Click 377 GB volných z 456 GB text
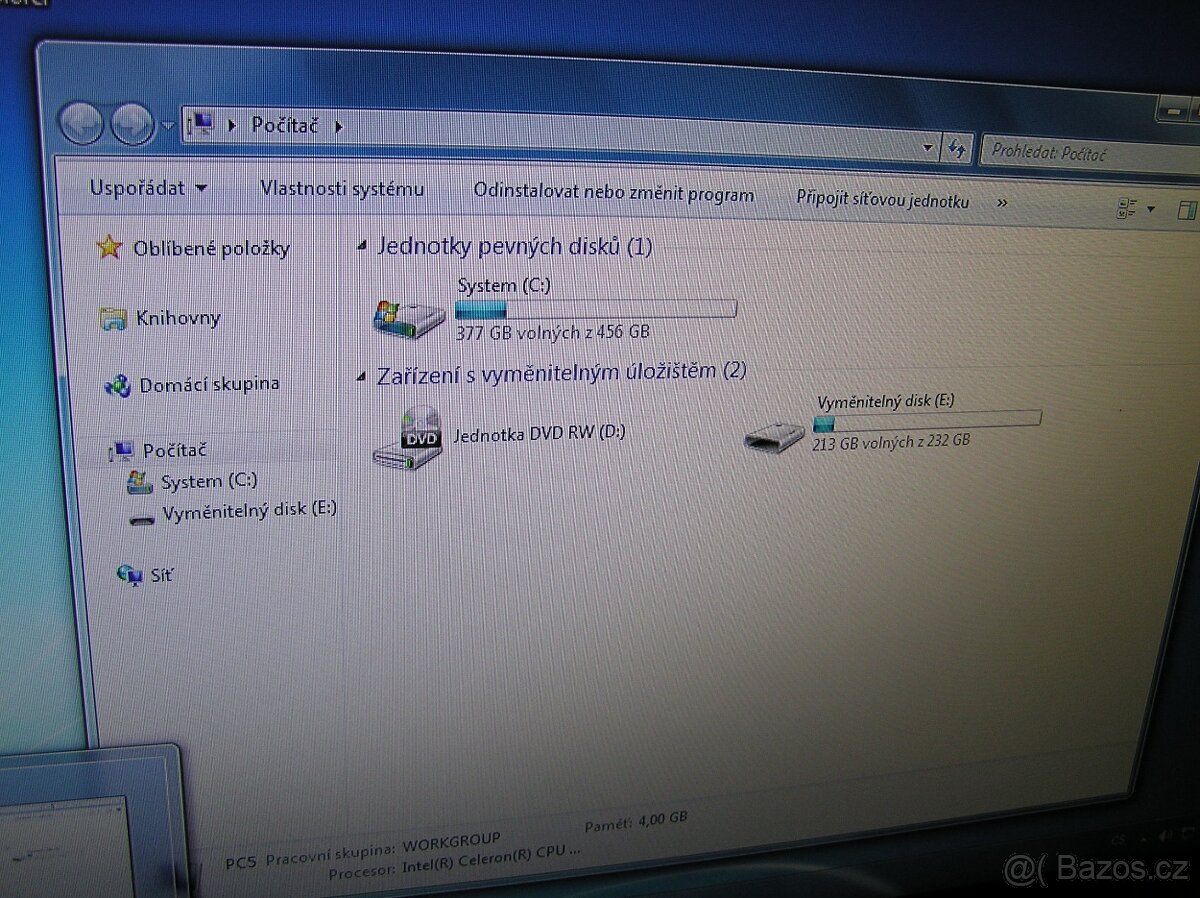This screenshot has width=1200, height=898. pos(553,332)
